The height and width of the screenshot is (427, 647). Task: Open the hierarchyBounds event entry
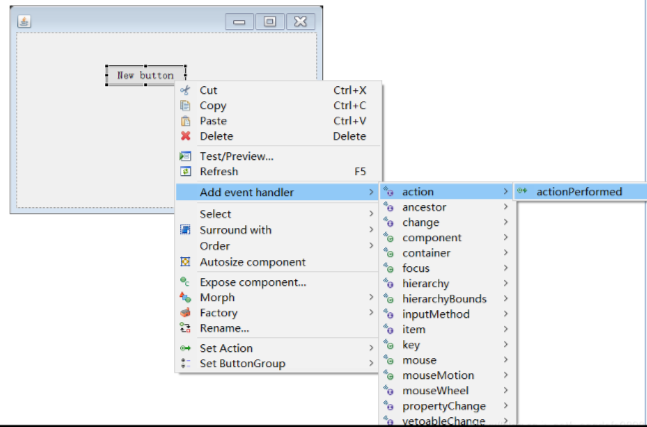point(446,299)
